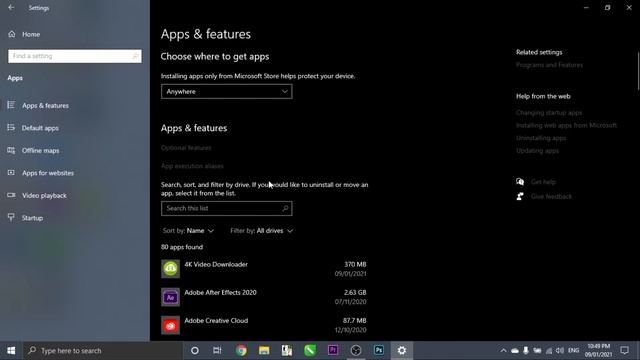Click the network tray icon

(x=549, y=351)
